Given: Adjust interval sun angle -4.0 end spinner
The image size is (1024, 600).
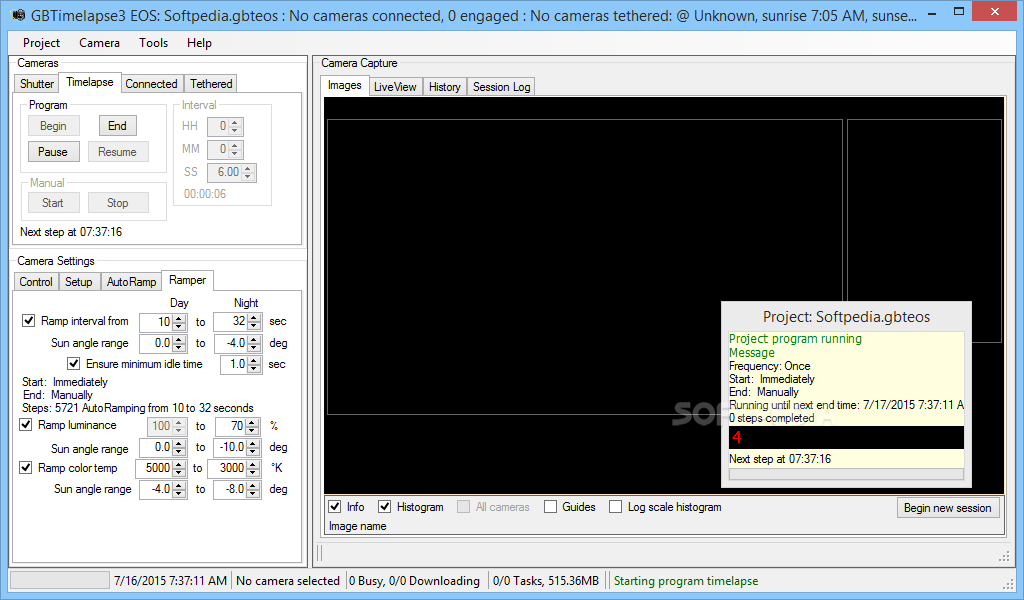Looking at the screenshot, I should (238, 343).
